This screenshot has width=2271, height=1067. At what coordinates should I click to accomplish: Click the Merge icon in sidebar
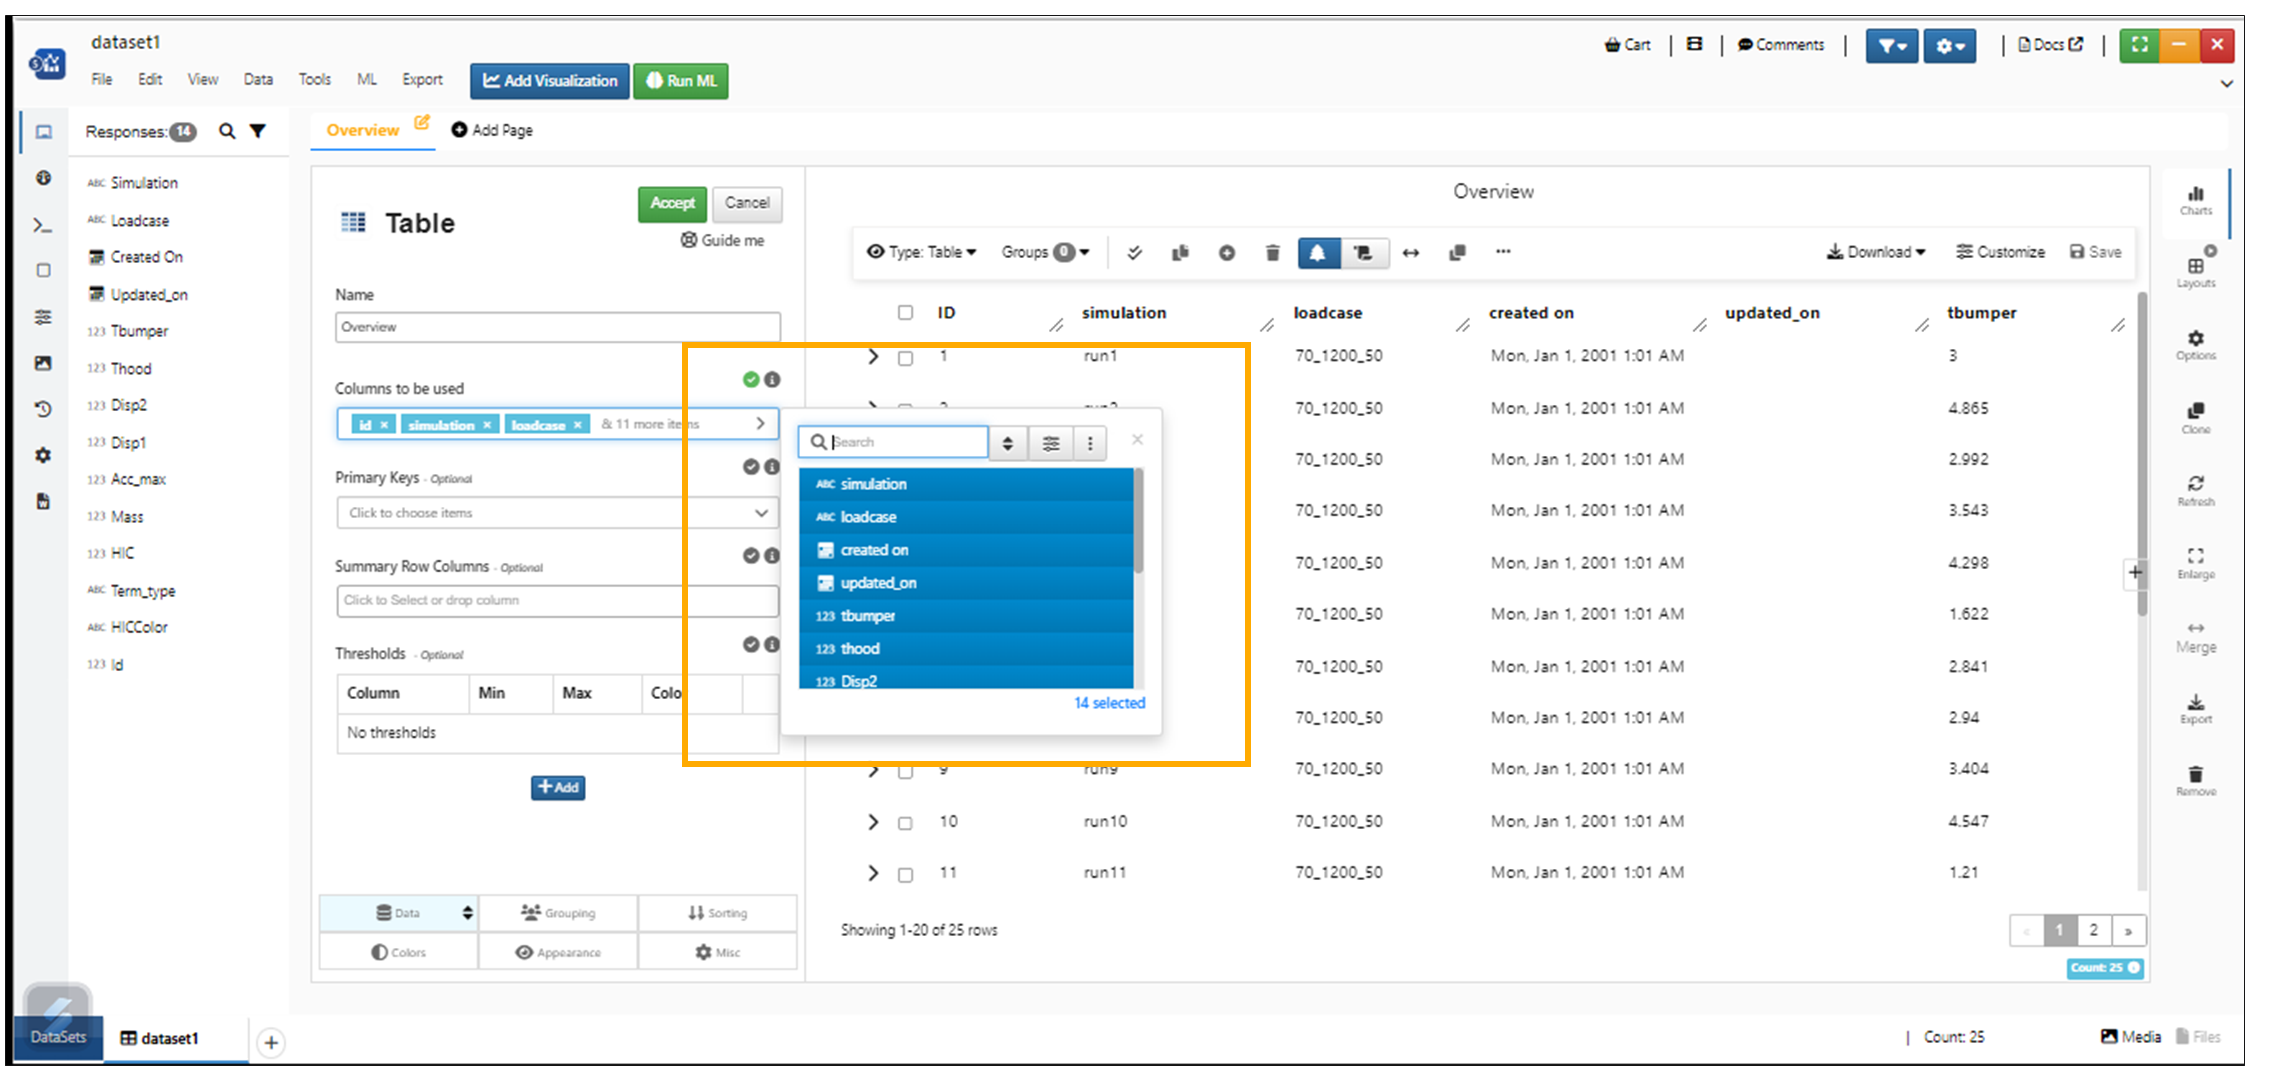2196,636
